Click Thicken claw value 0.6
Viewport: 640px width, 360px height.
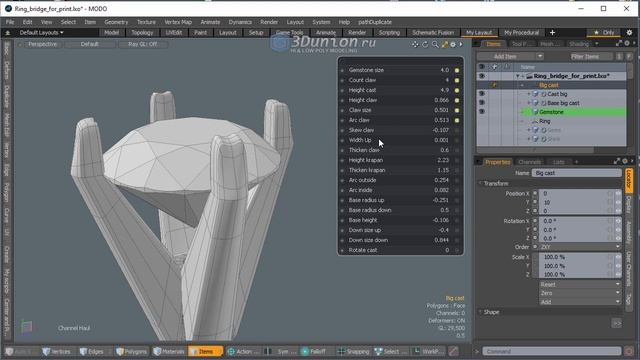click(x=444, y=150)
